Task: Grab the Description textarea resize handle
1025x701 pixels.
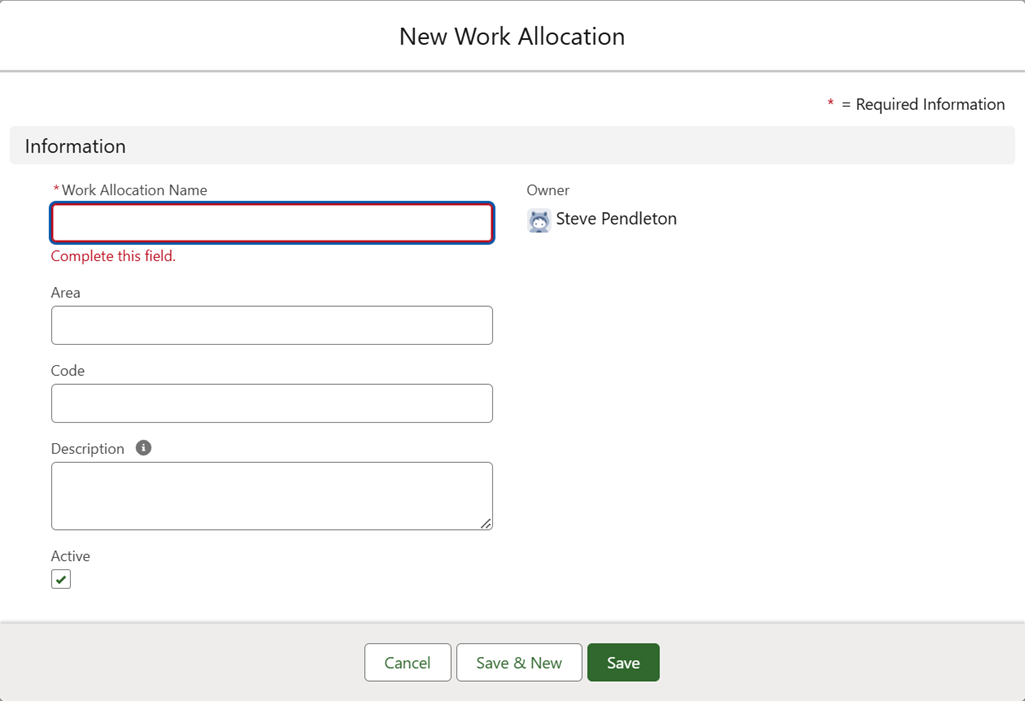Action: pyautogui.click(x=486, y=523)
